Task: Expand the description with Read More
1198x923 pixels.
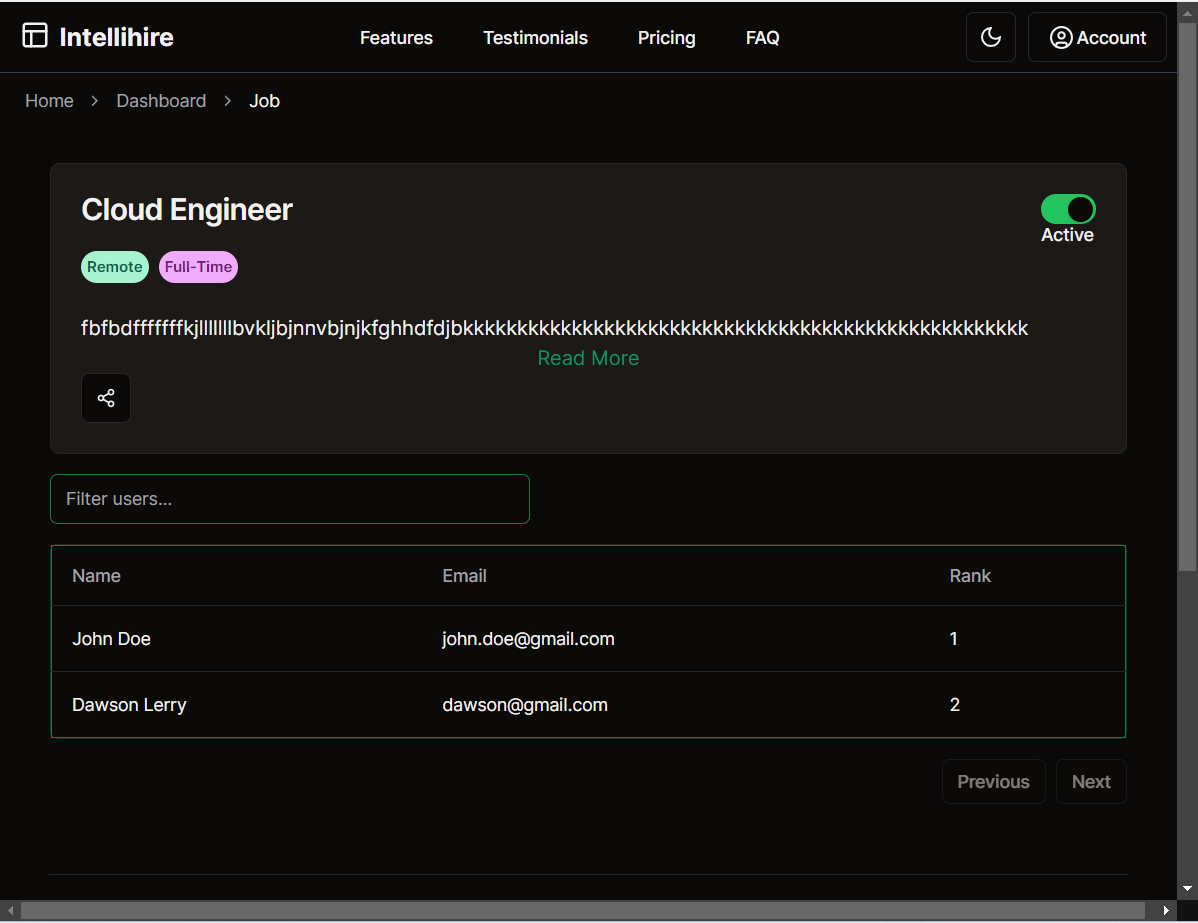Action: pos(588,358)
